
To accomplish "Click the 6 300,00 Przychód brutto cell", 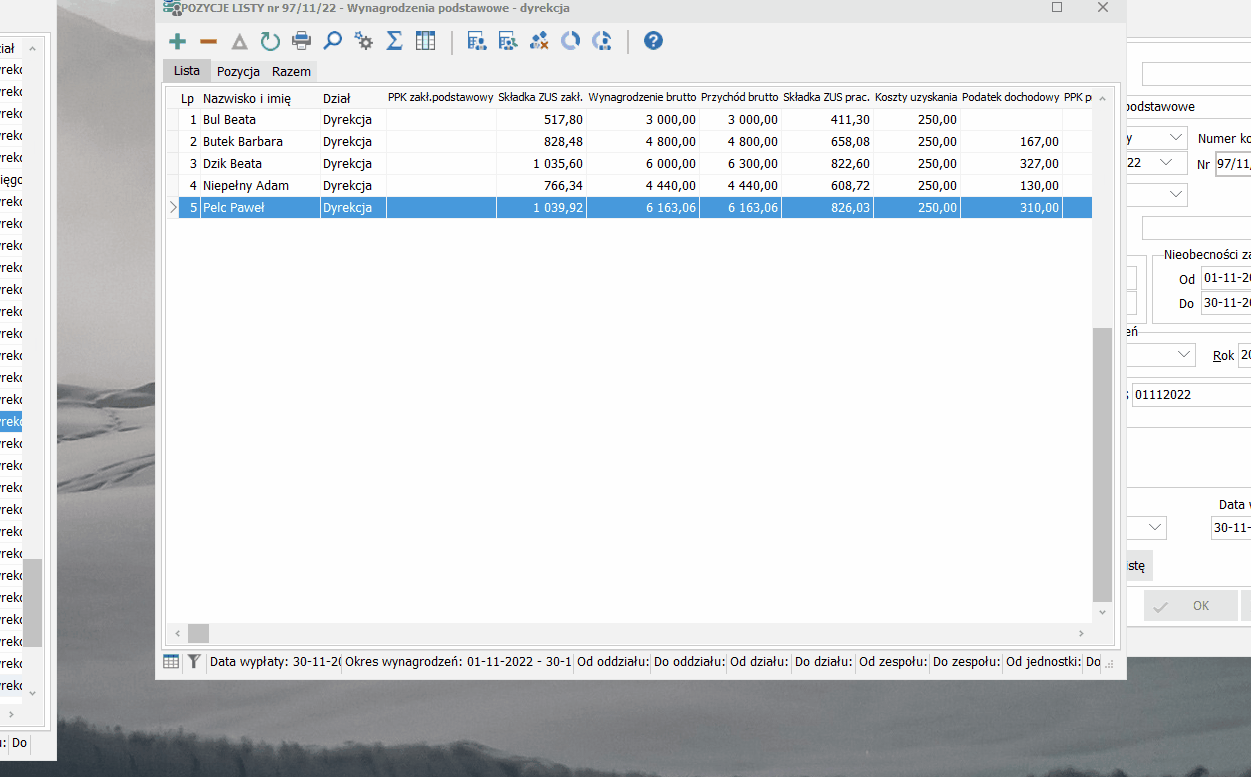I will pos(739,164).
